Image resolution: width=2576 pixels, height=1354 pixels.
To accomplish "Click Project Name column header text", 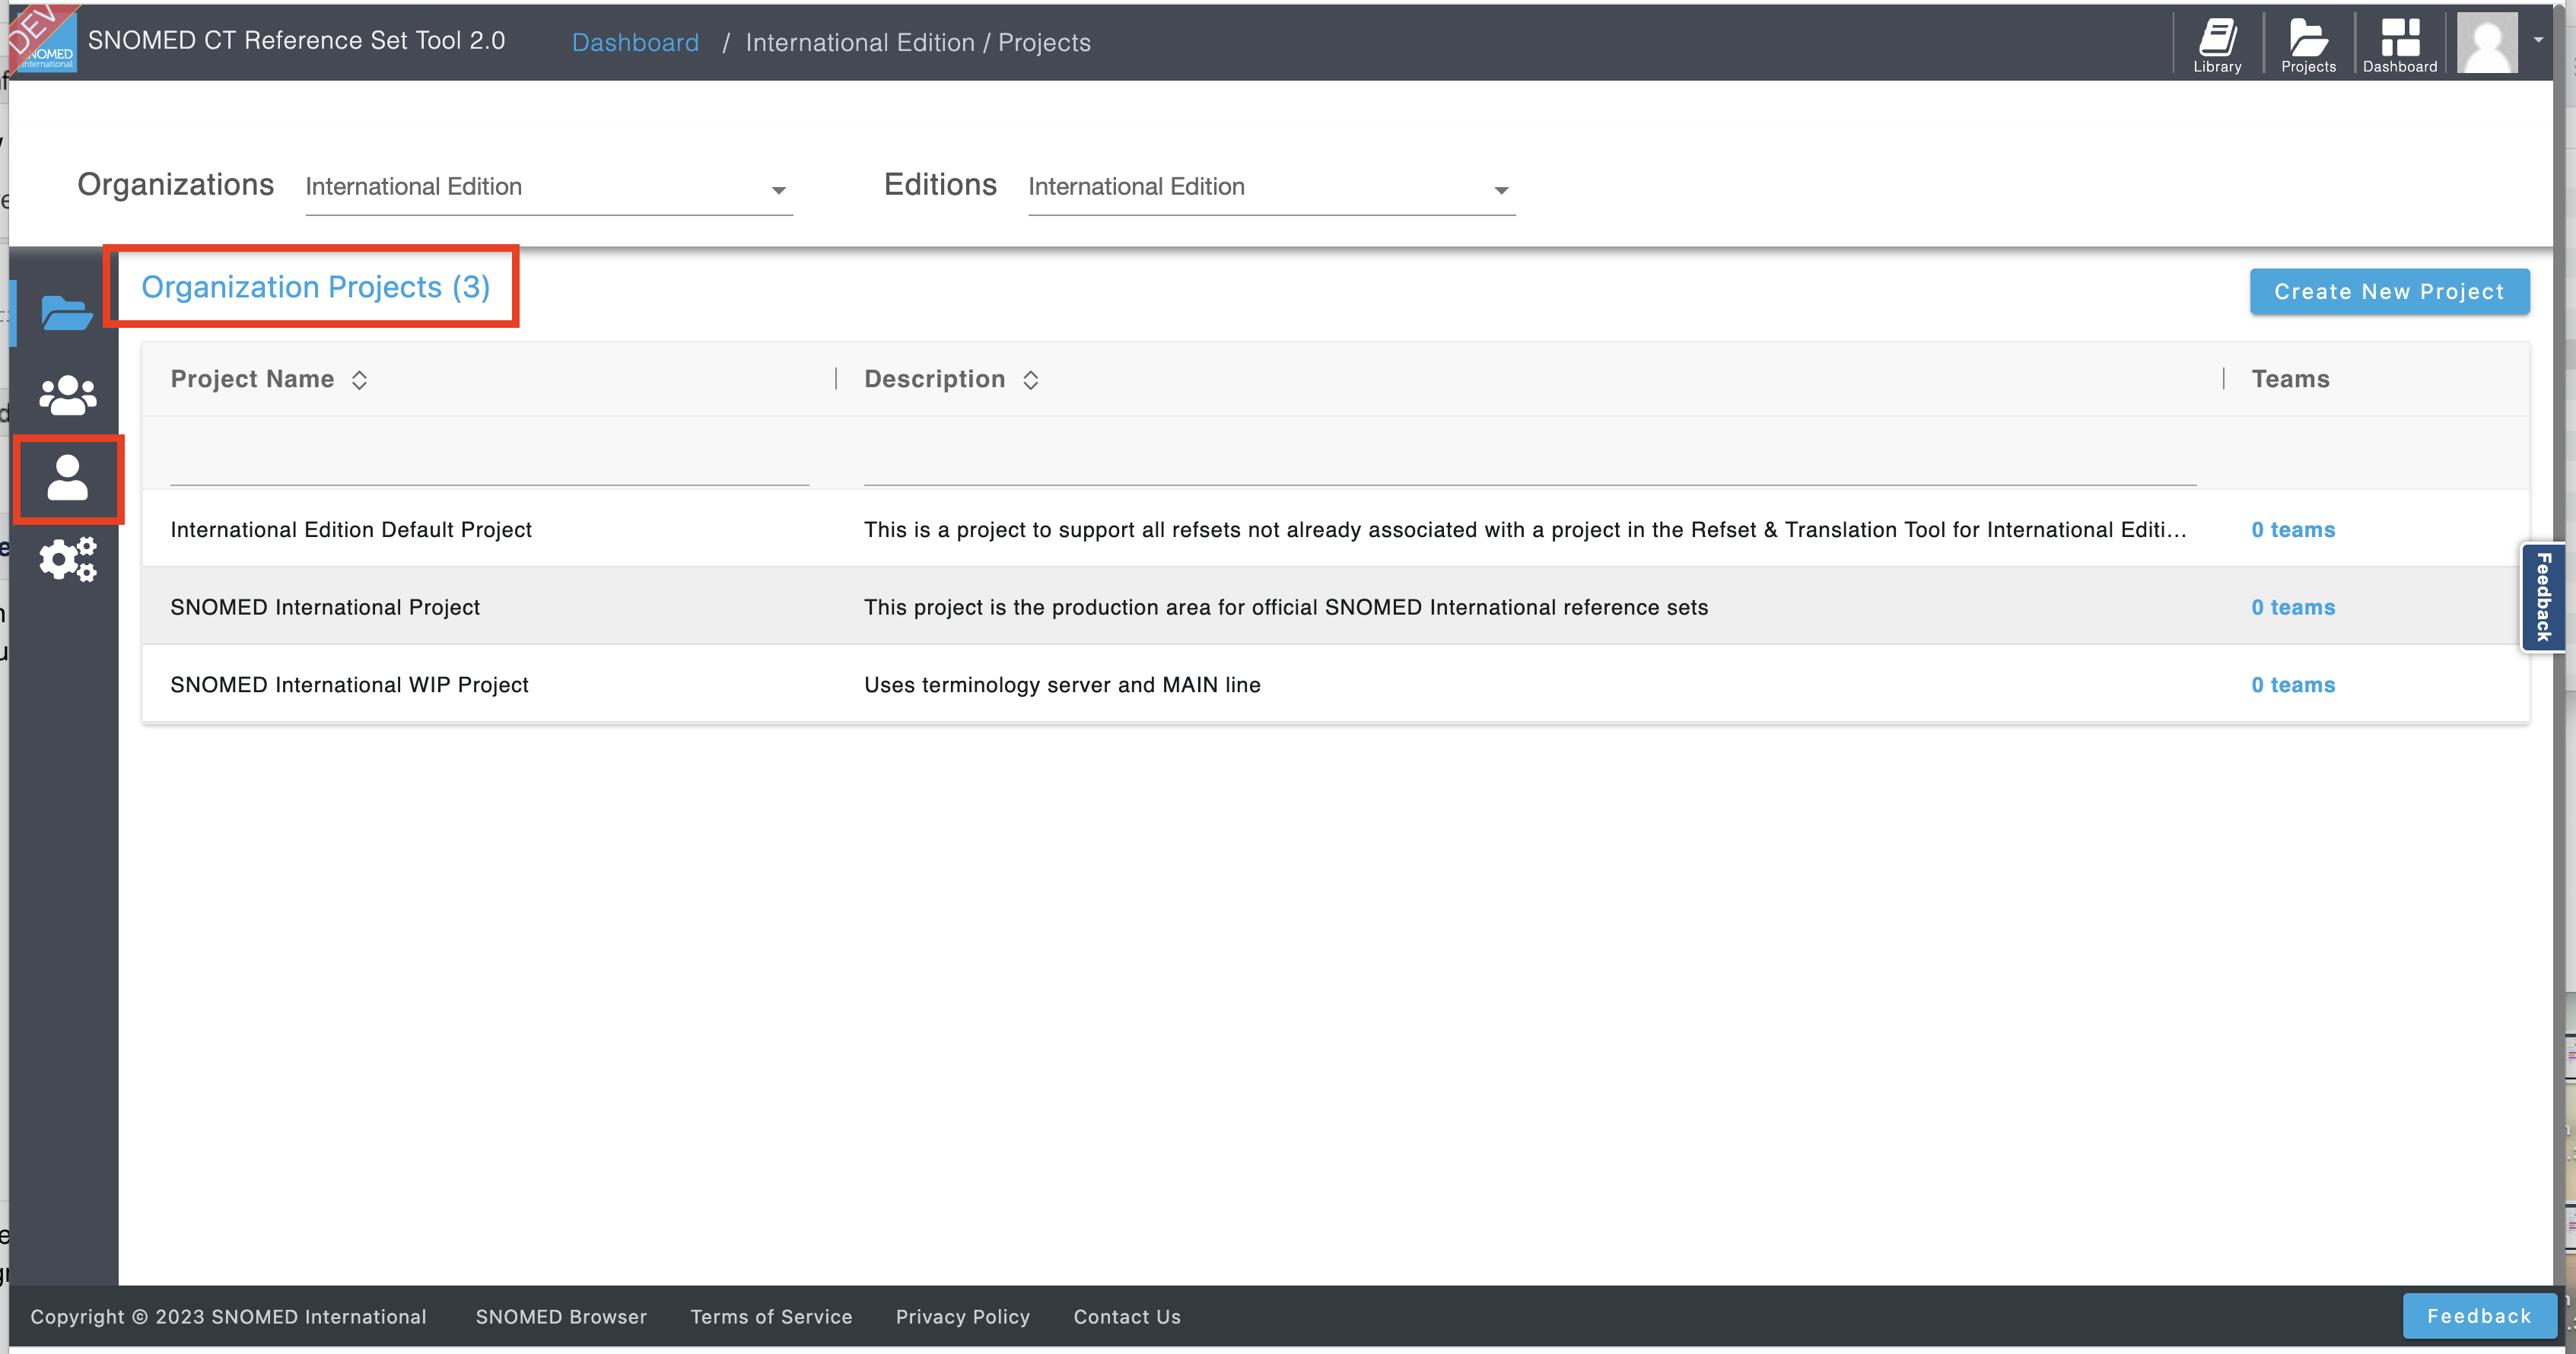I will (252, 379).
